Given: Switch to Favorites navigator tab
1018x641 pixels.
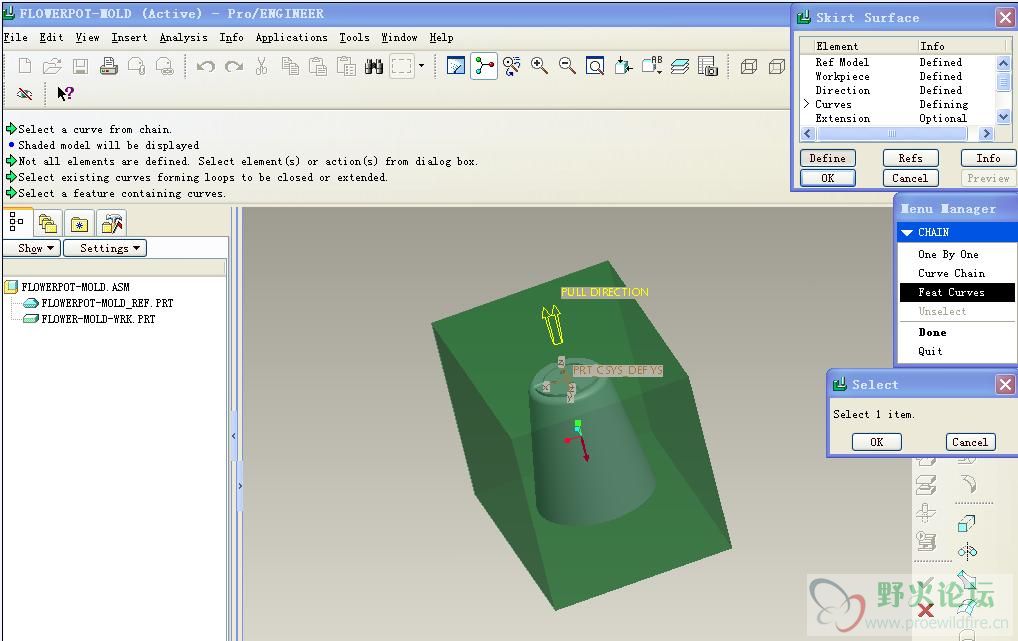Looking at the screenshot, I should [79, 224].
